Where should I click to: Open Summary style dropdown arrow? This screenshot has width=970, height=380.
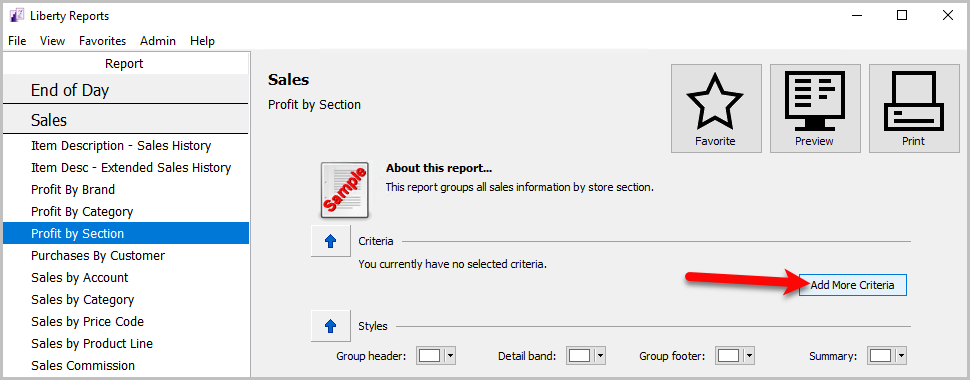[901, 356]
